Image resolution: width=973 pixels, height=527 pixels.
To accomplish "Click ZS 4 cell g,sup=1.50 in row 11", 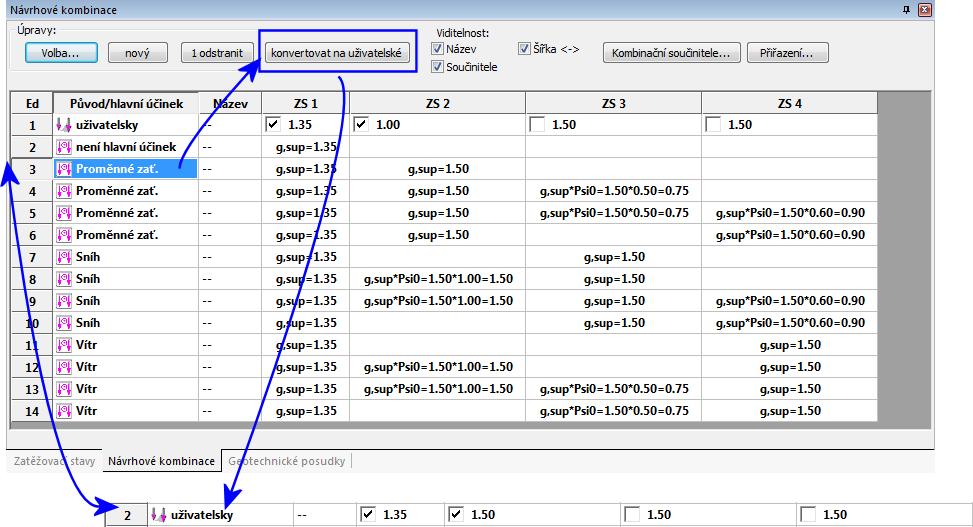I will pos(789,345).
